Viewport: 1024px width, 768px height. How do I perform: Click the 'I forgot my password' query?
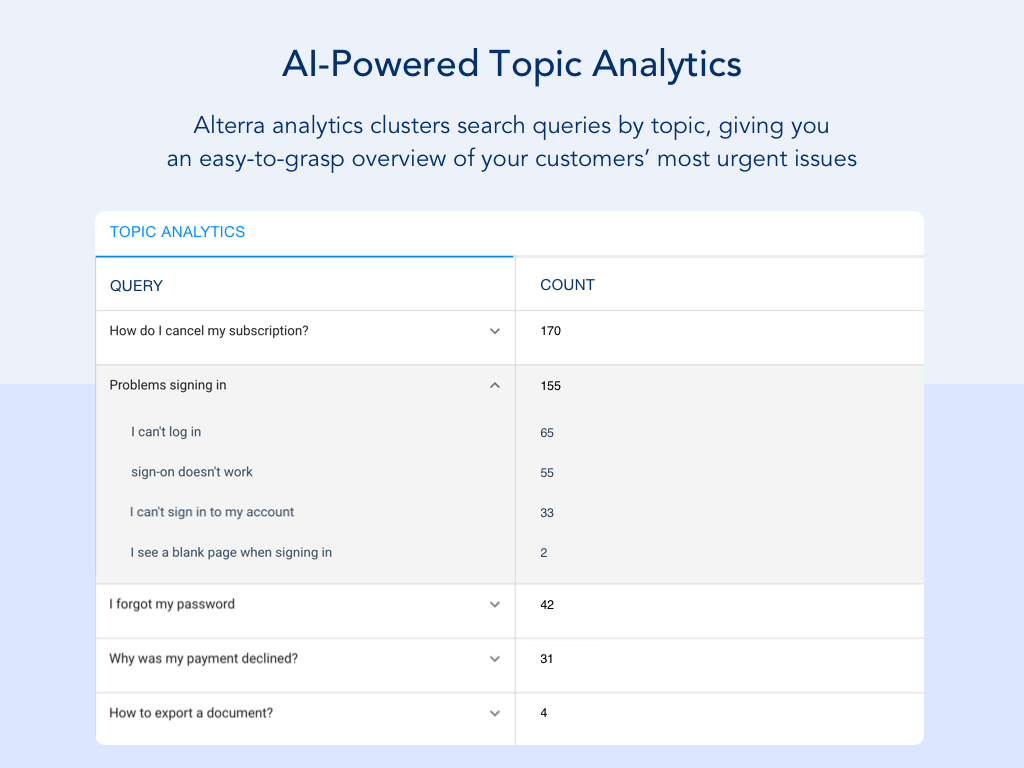pyautogui.click(x=172, y=604)
